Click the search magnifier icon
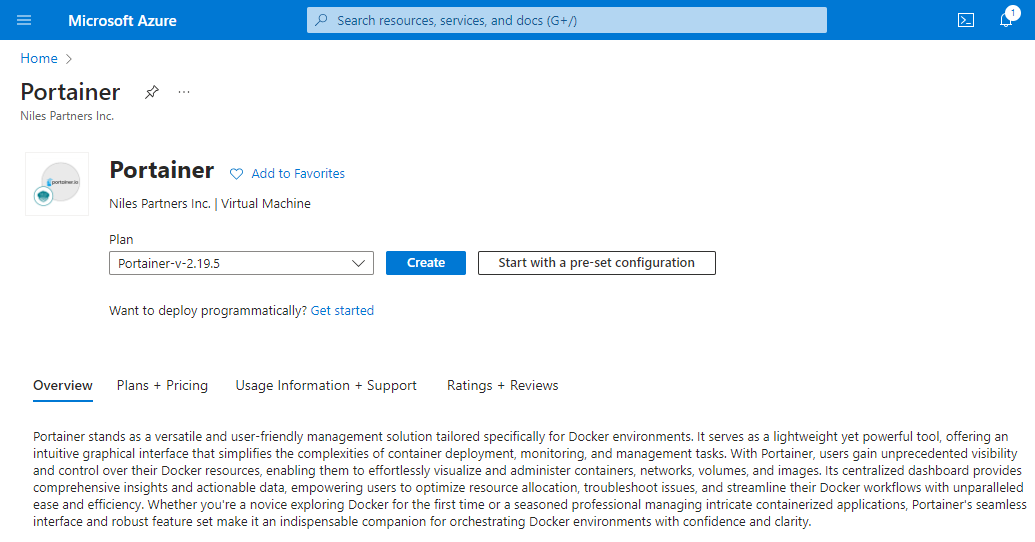 [x=321, y=20]
